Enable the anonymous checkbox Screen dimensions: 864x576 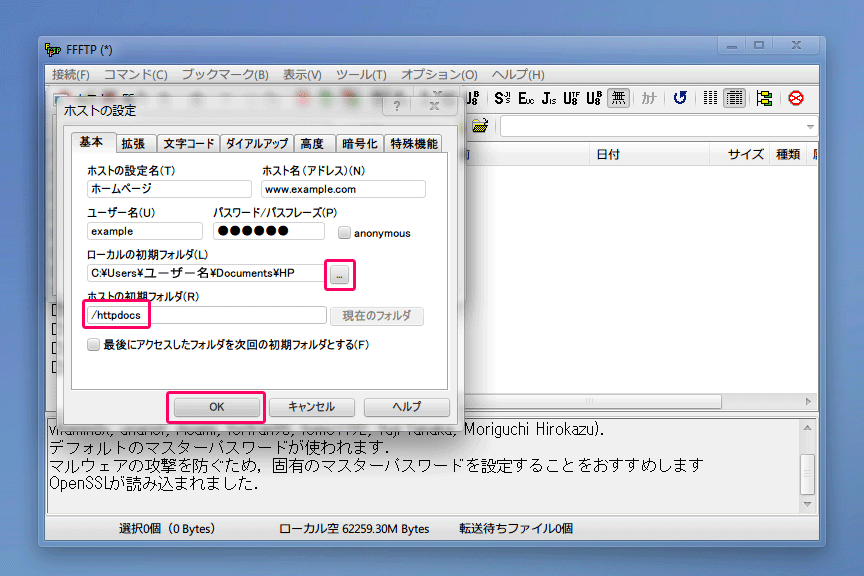coord(344,233)
